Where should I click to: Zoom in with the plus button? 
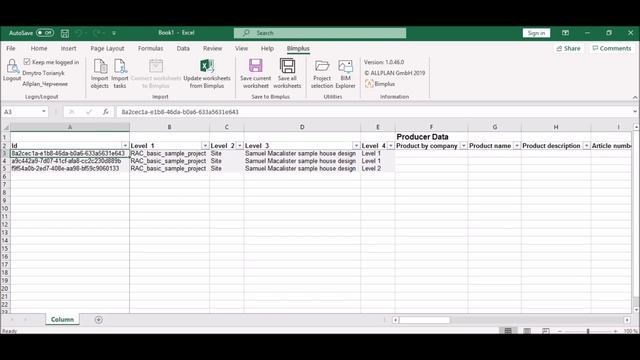tap(616, 331)
